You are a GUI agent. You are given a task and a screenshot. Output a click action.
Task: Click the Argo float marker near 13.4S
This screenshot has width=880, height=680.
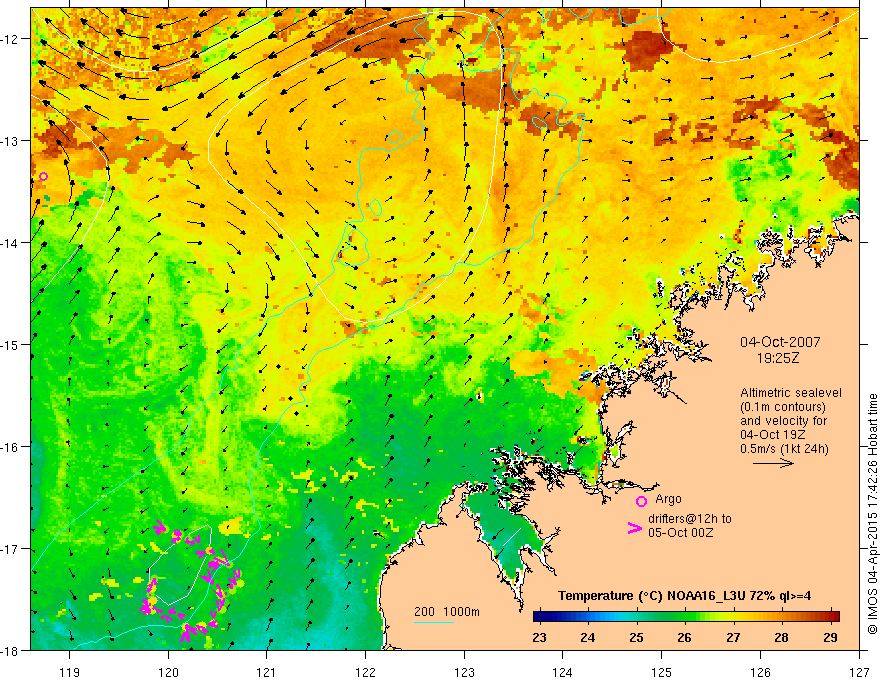(x=44, y=176)
